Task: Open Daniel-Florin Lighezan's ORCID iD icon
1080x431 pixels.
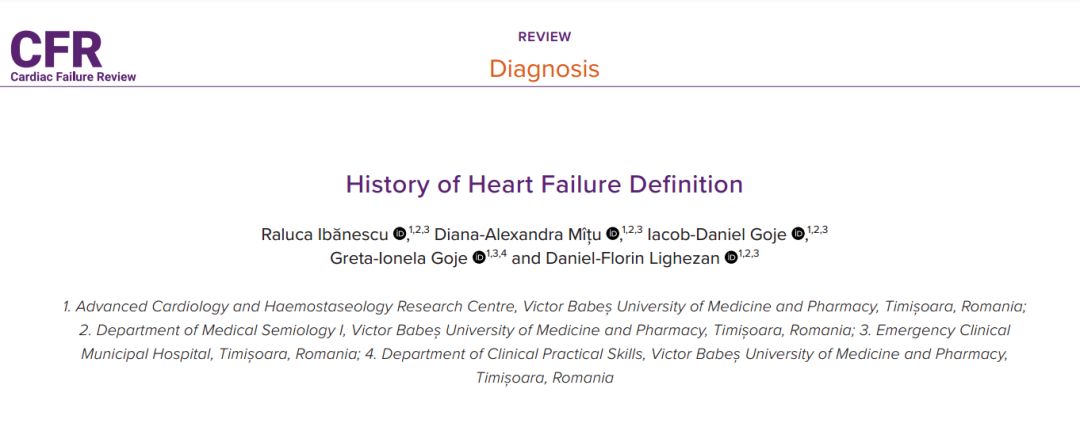Action: pyautogui.click(x=731, y=258)
